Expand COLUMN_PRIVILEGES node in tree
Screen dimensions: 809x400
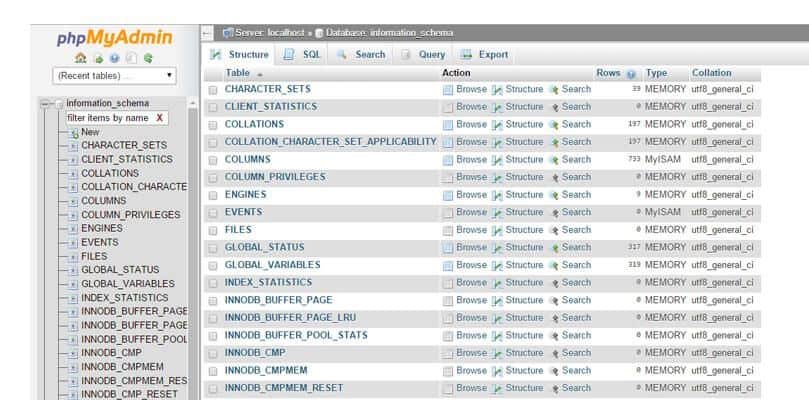pyautogui.click(x=73, y=215)
